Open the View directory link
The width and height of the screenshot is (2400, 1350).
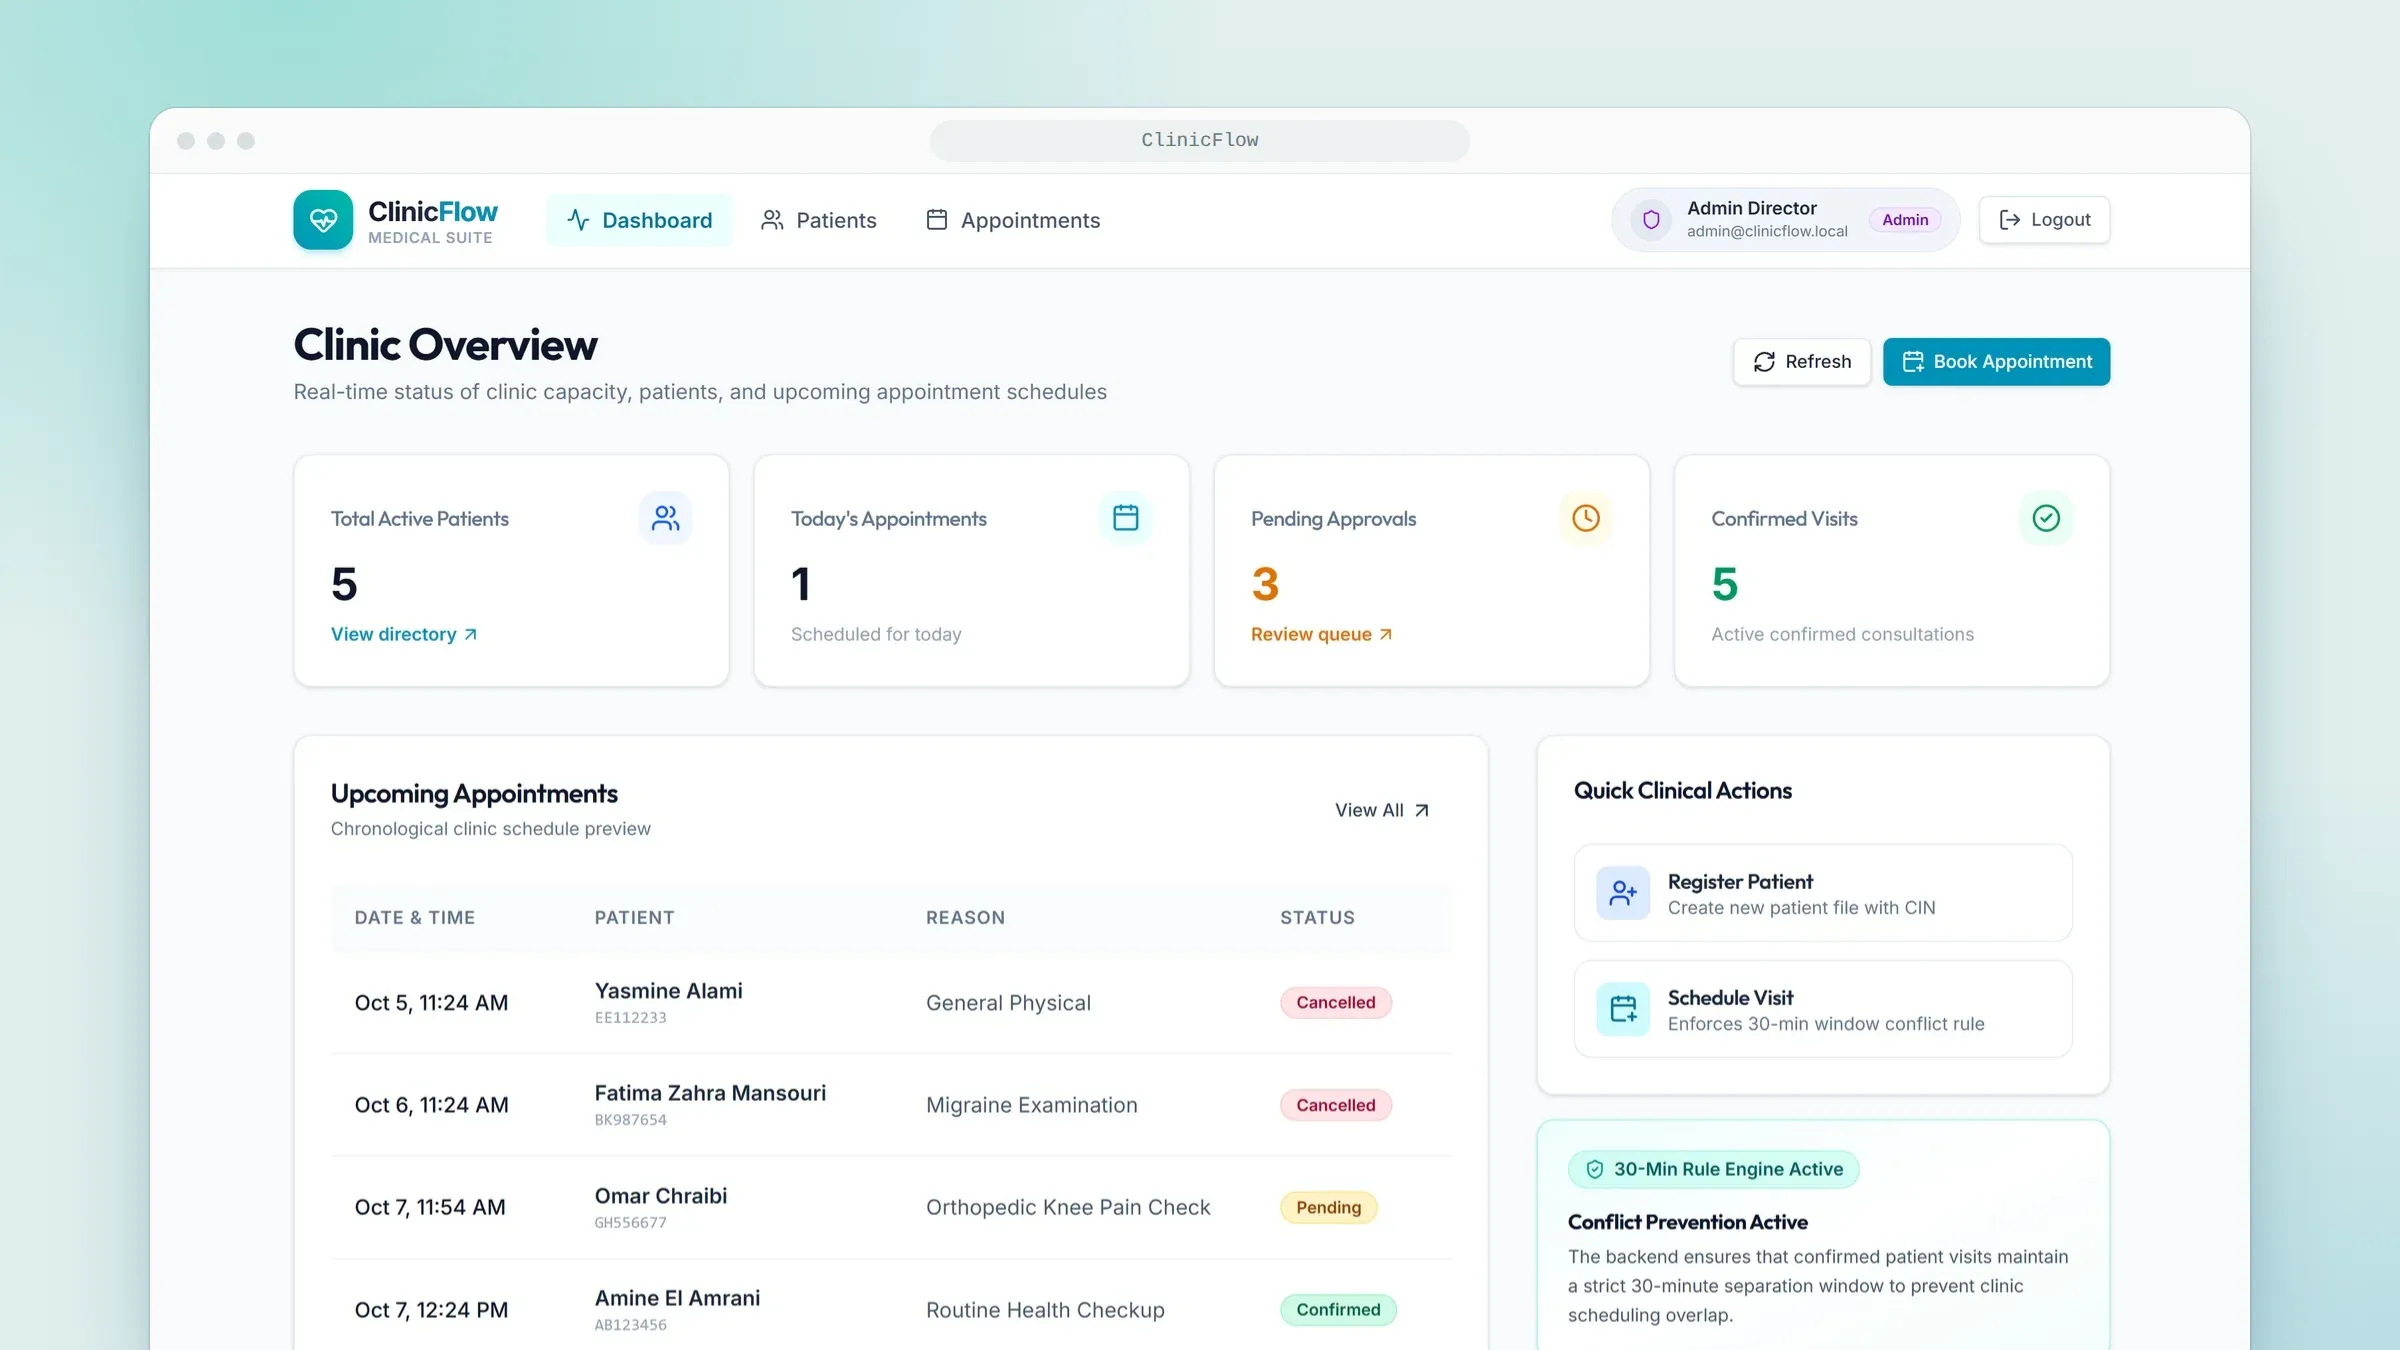(404, 634)
